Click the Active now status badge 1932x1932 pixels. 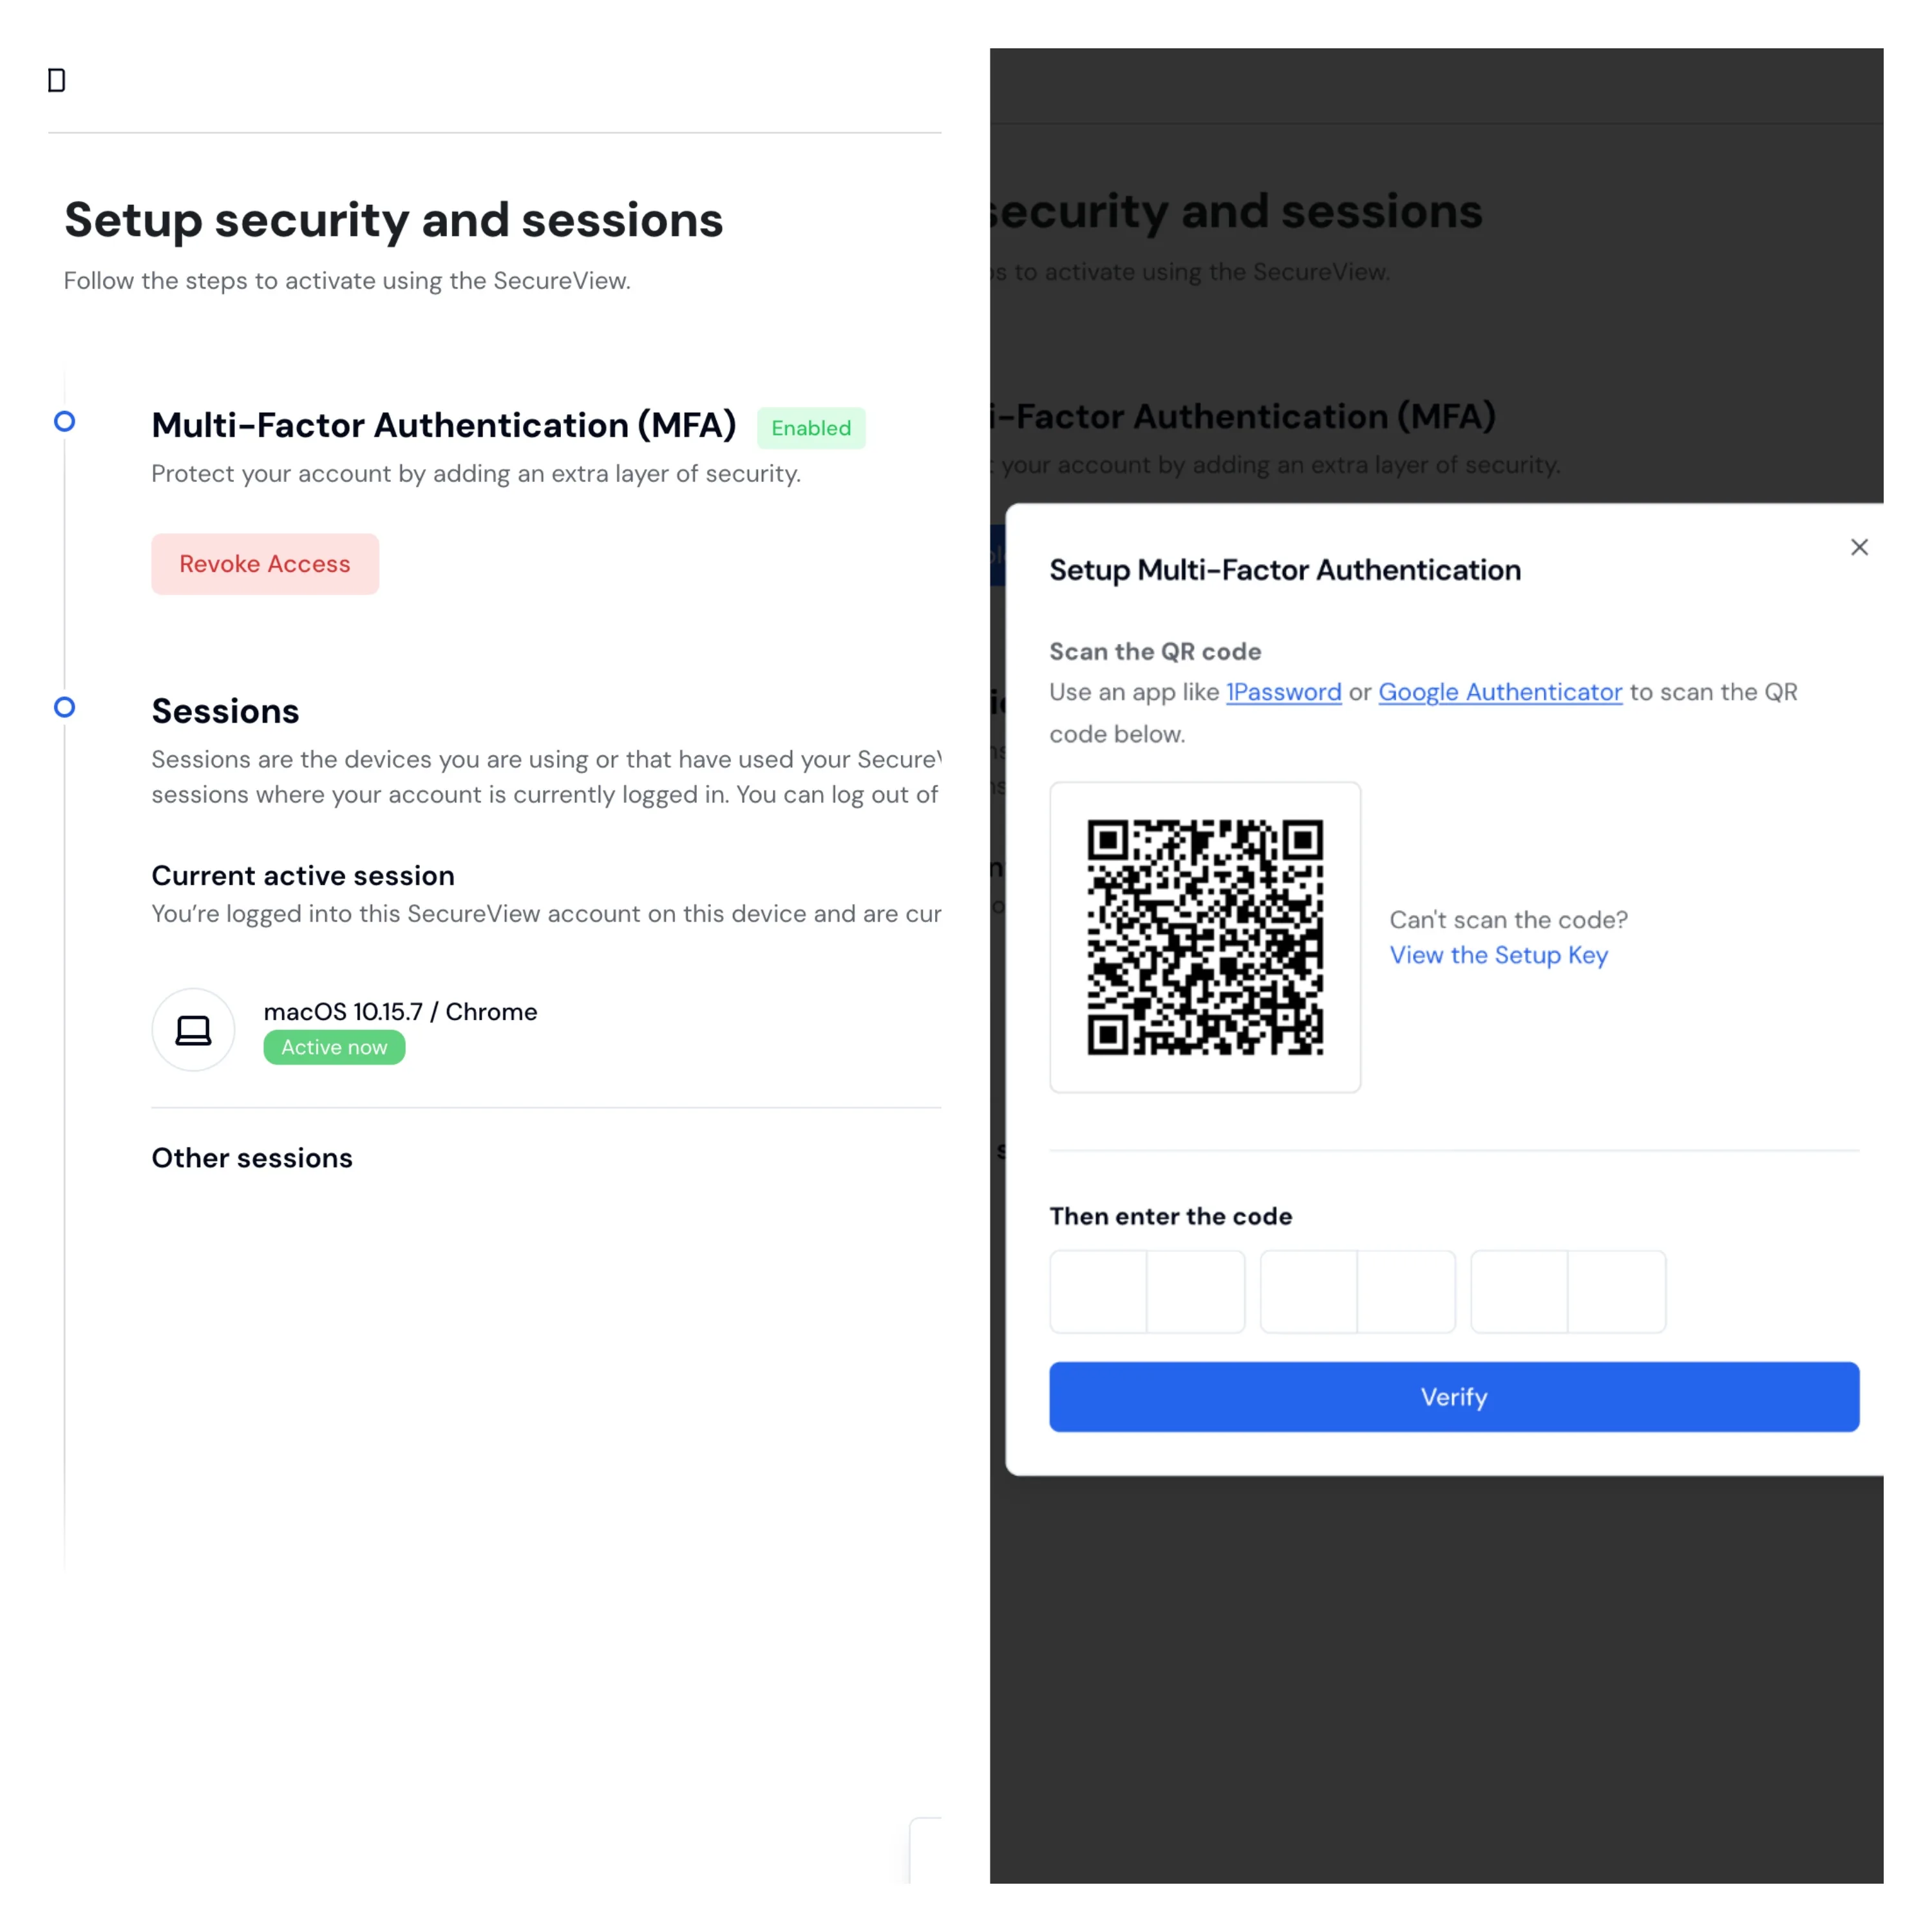tap(334, 1047)
